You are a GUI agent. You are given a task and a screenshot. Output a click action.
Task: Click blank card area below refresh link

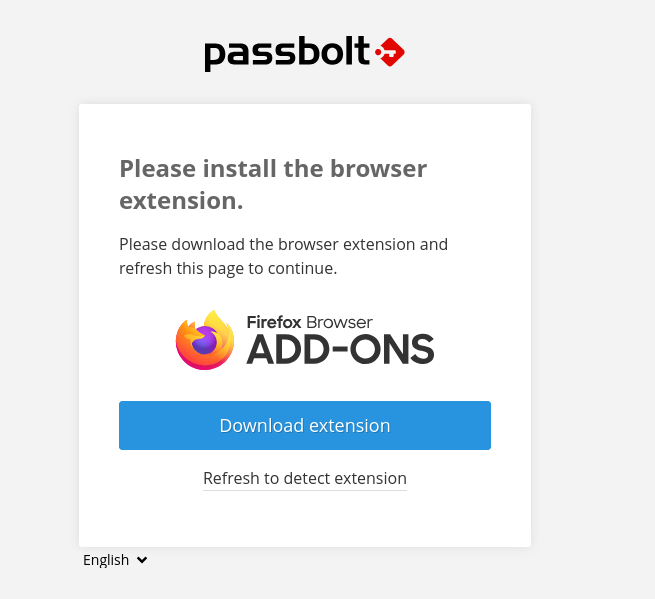(x=305, y=520)
